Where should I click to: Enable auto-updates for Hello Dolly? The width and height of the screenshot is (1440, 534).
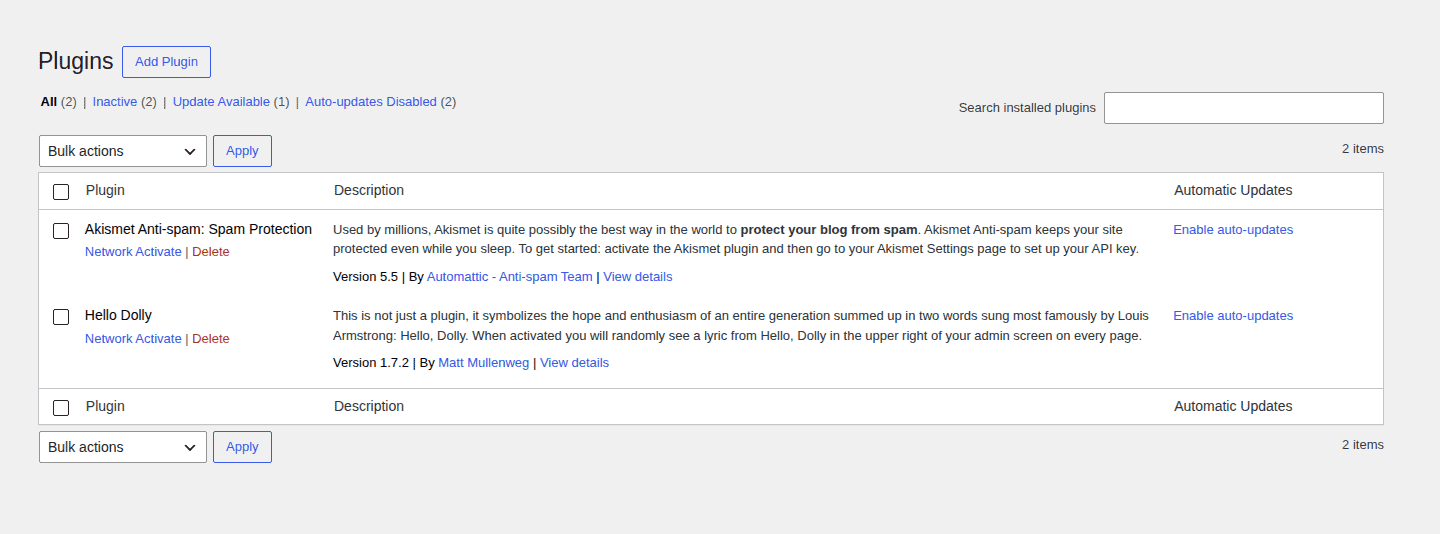tap(1233, 316)
